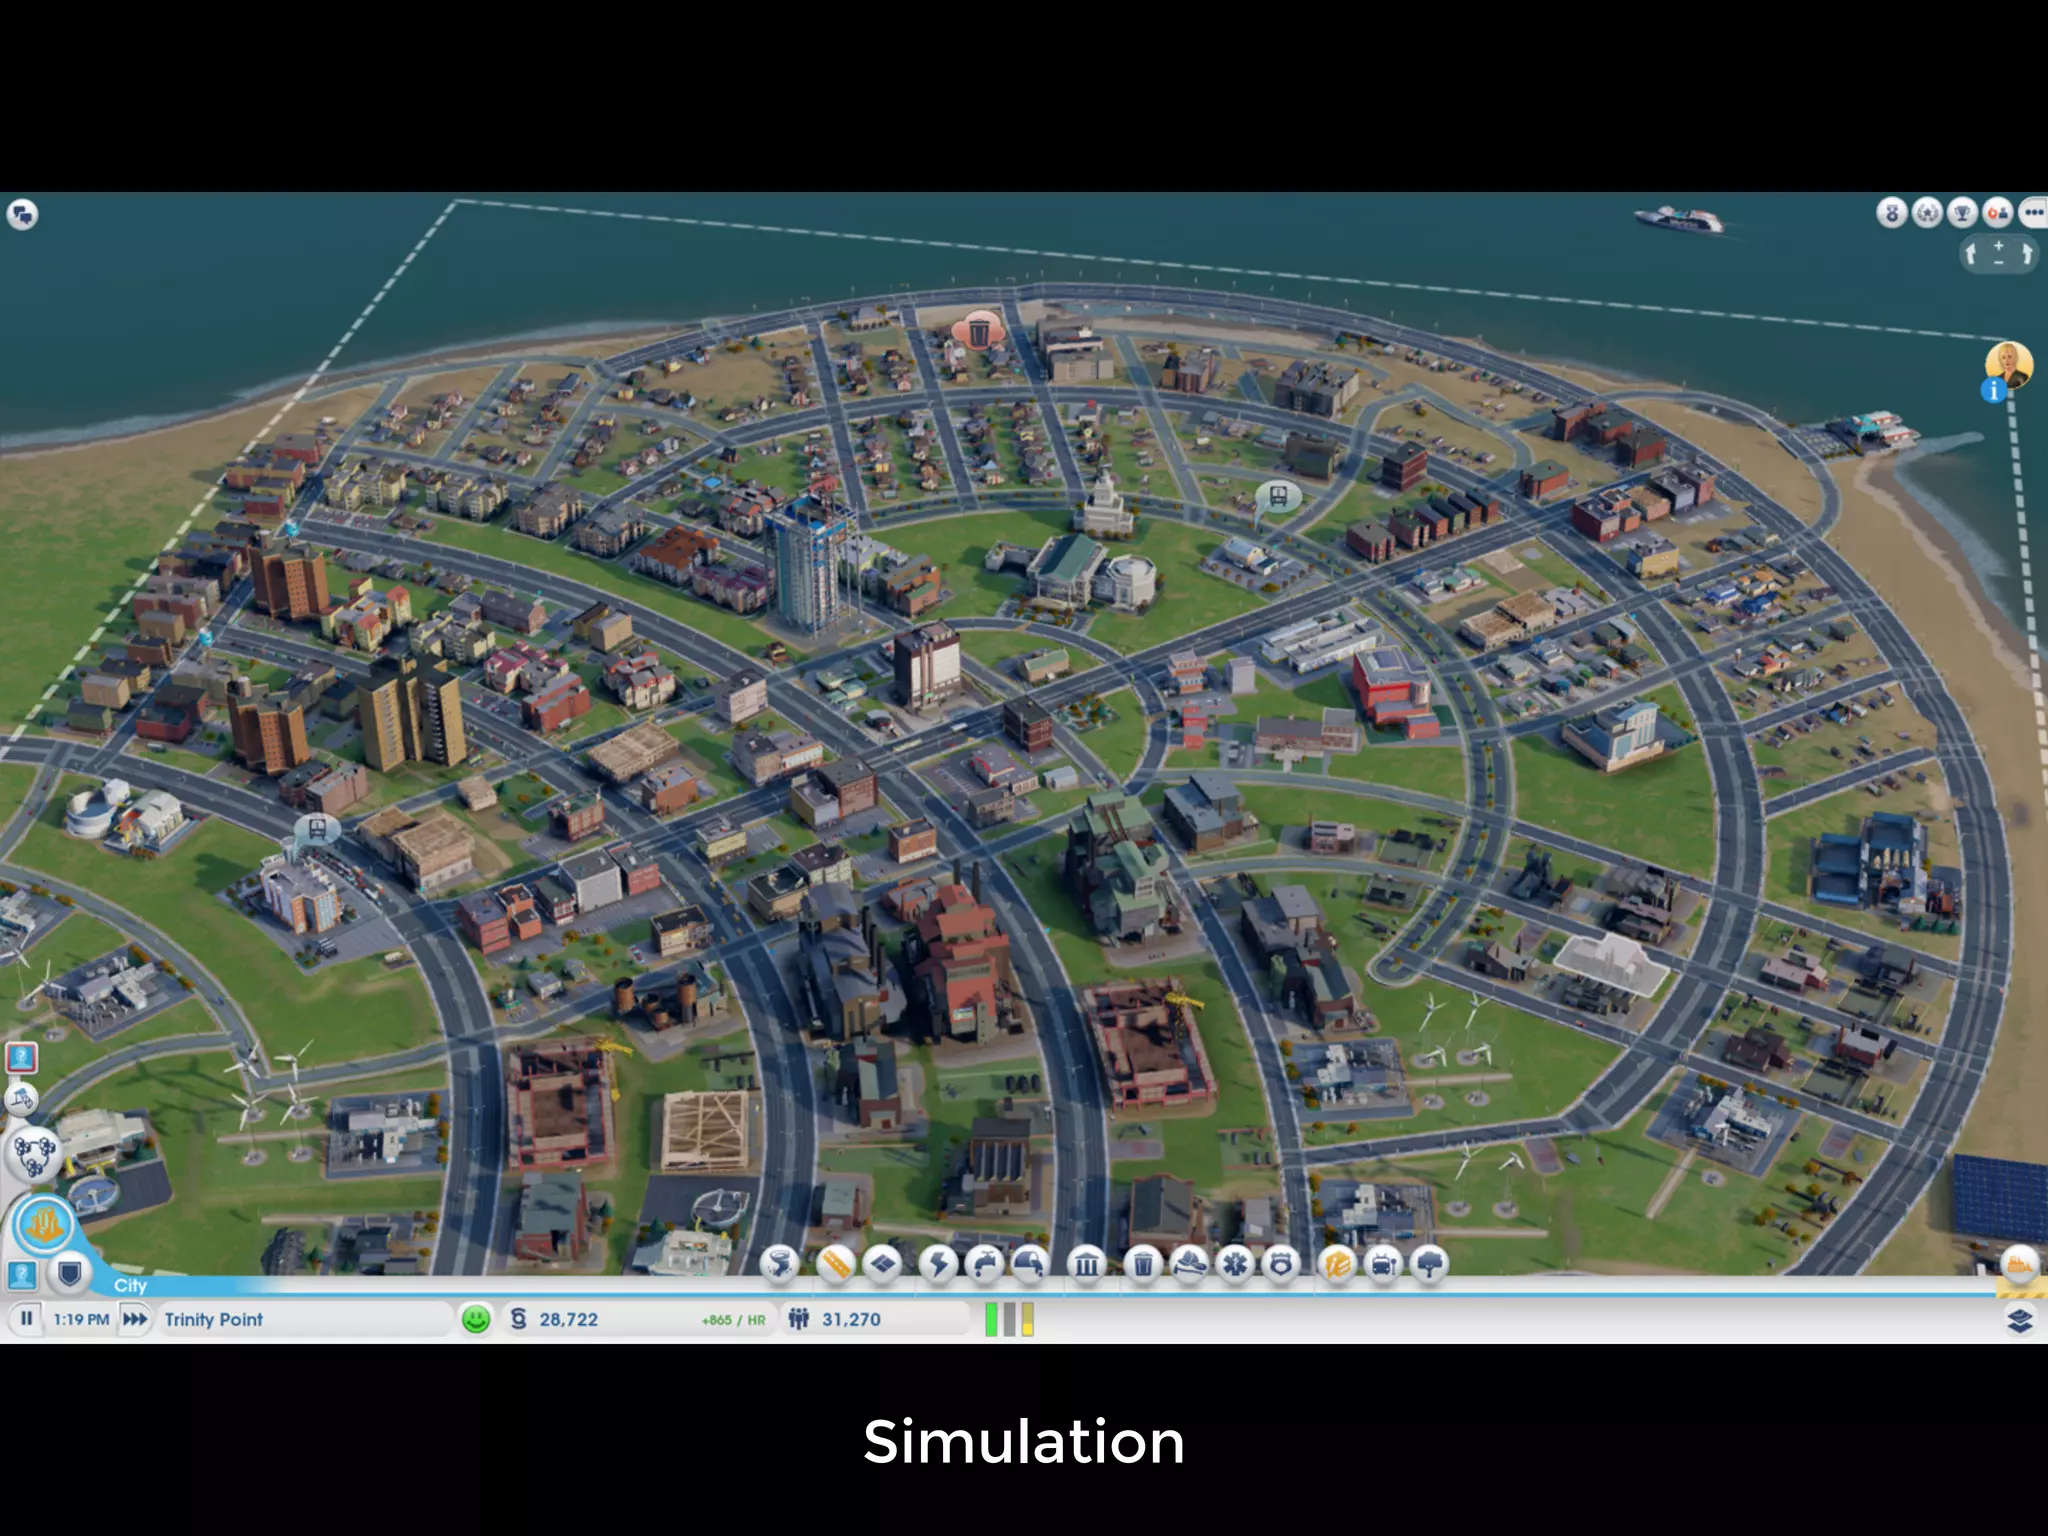
Task: Open the data layers stack icon
Action: coord(2020,1321)
